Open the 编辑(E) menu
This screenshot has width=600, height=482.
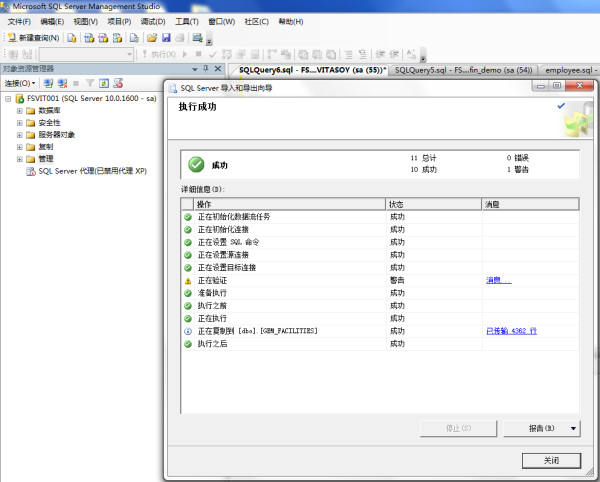pyautogui.click(x=52, y=22)
